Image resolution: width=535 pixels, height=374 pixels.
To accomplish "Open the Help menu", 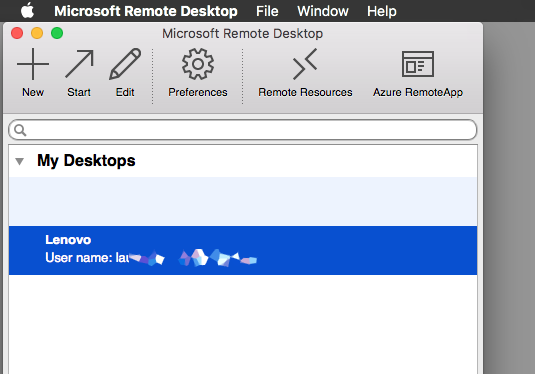I will point(382,11).
